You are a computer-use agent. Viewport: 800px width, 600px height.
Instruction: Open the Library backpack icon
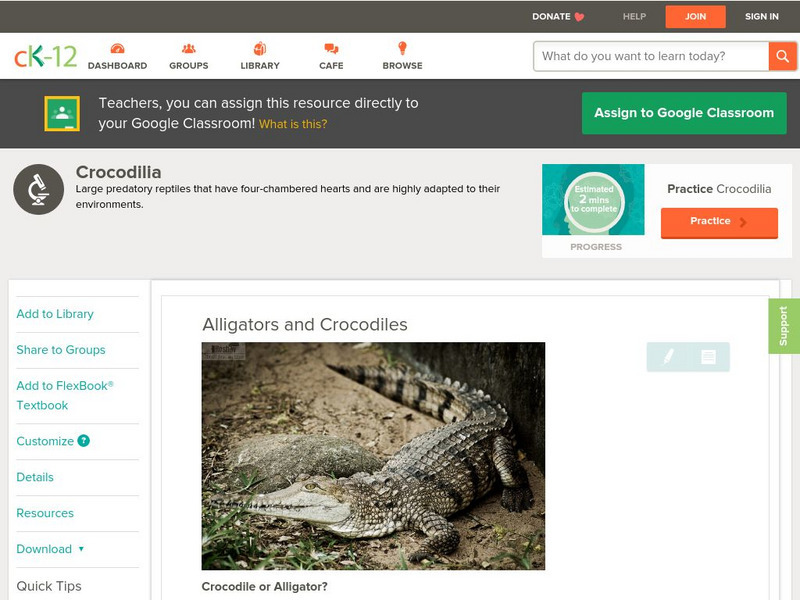(x=260, y=47)
